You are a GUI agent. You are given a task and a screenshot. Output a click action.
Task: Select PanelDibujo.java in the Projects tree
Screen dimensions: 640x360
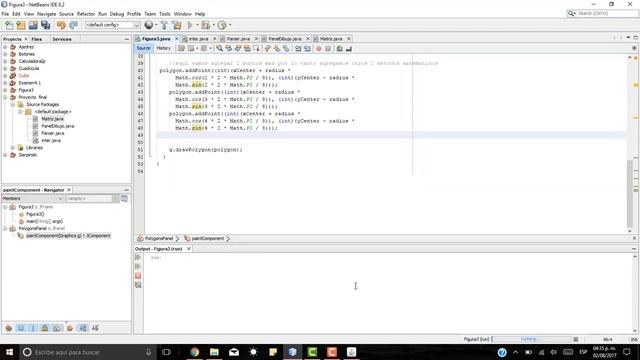58,126
